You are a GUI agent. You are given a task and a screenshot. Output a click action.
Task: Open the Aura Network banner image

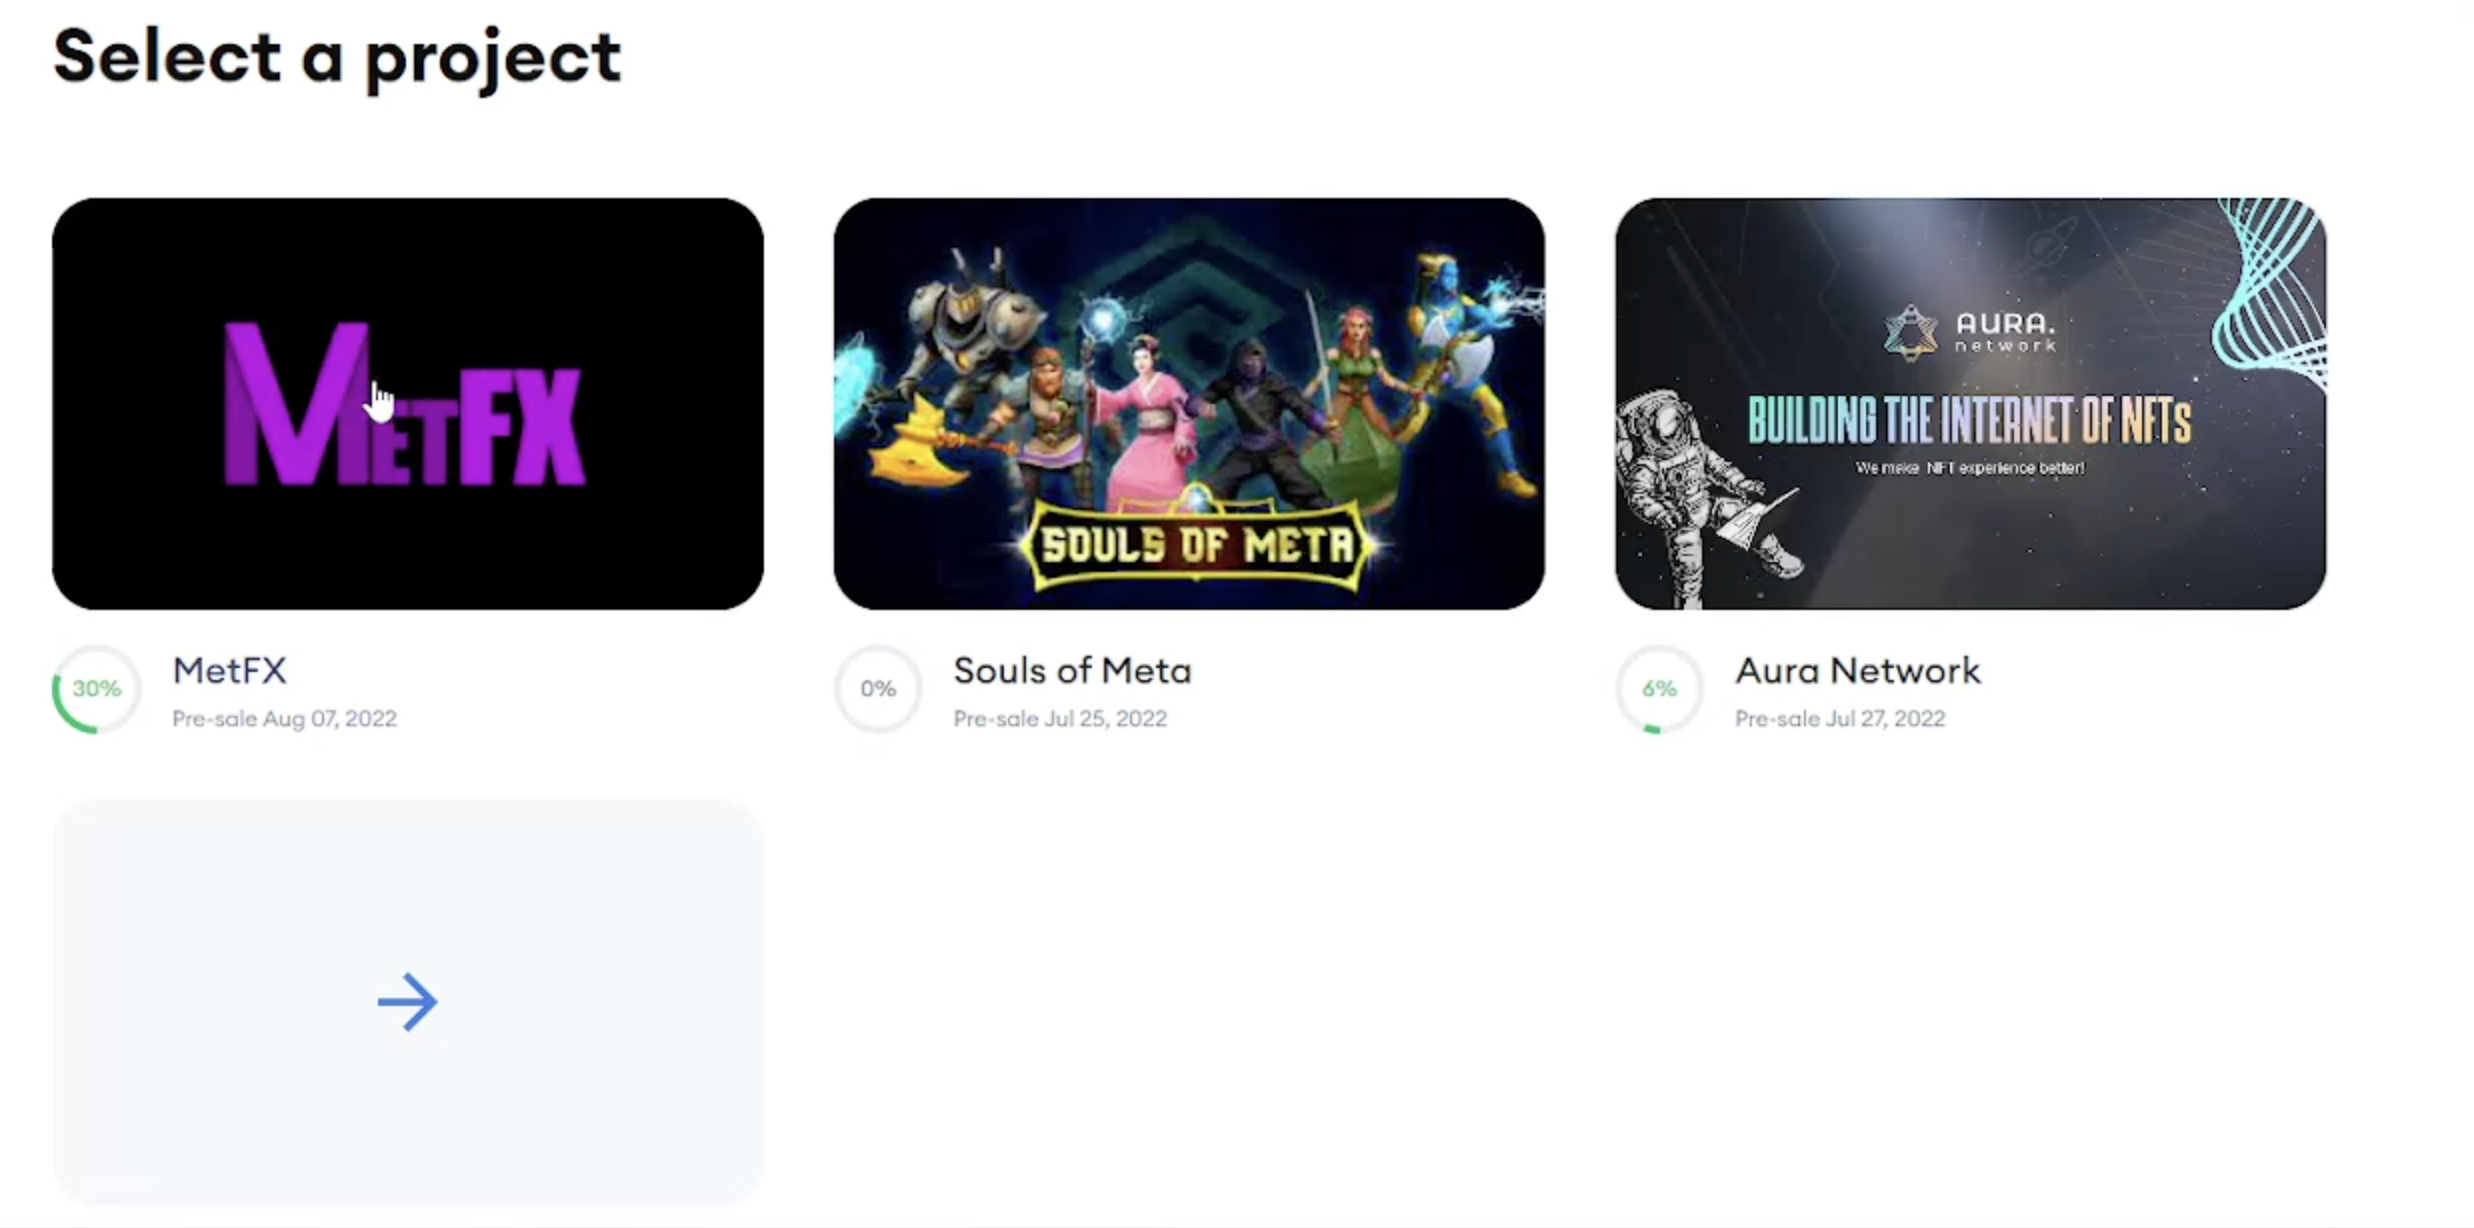[1970, 403]
